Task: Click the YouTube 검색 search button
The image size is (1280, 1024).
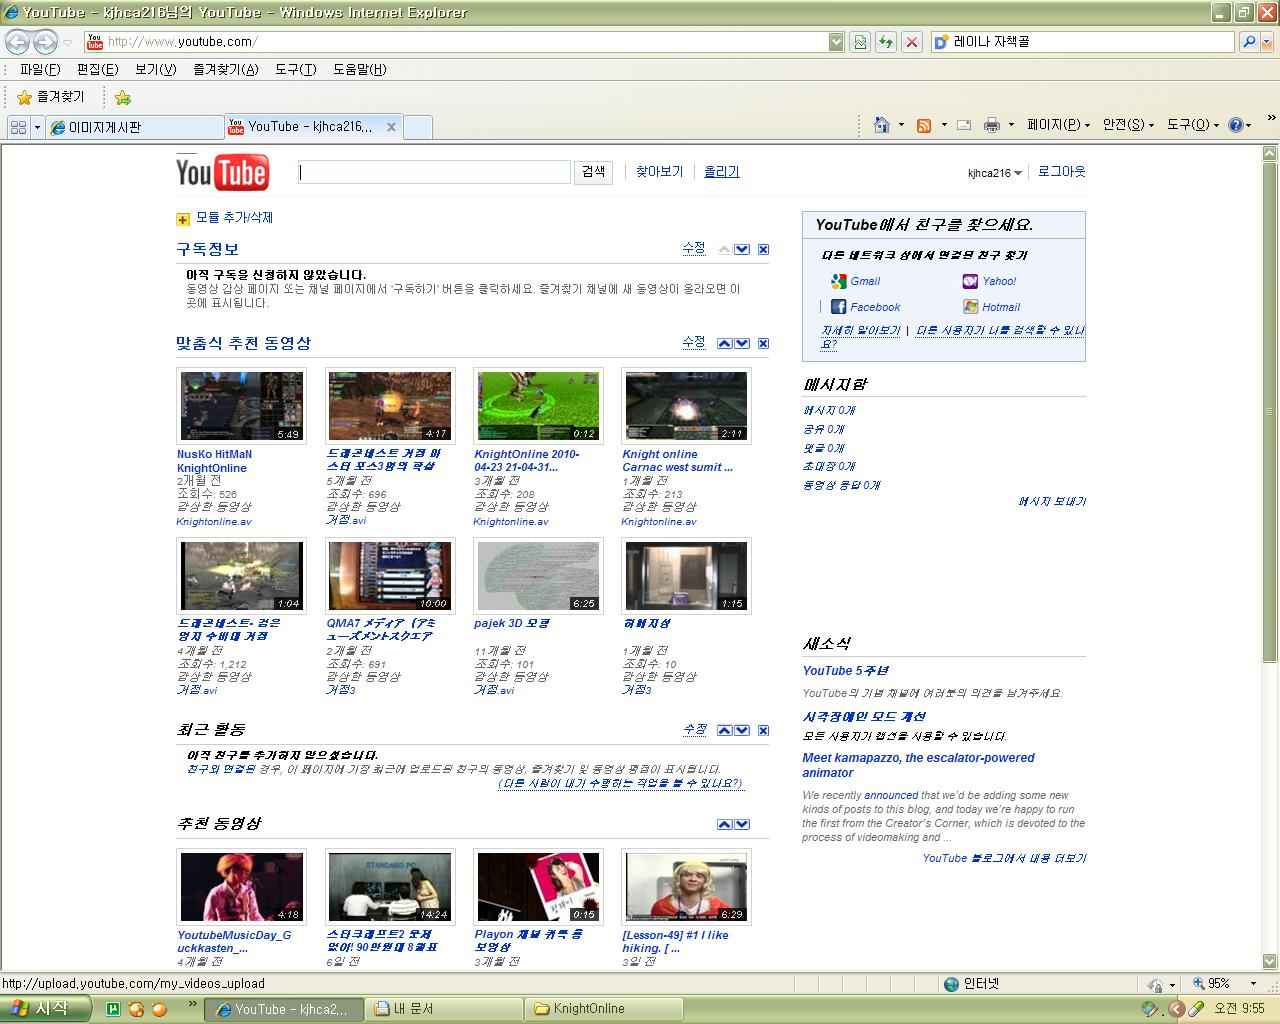Action: (593, 172)
